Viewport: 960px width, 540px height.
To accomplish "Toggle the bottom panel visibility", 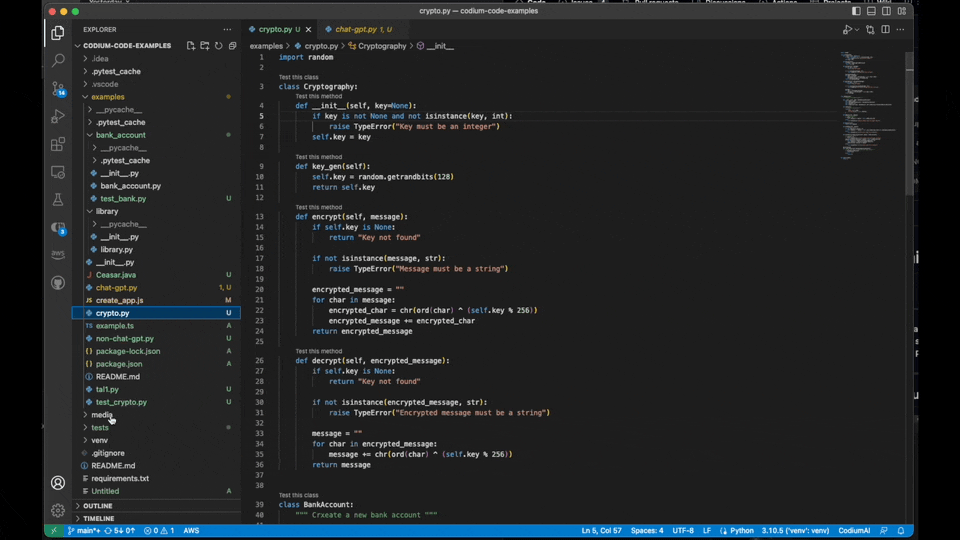I will click(x=871, y=11).
